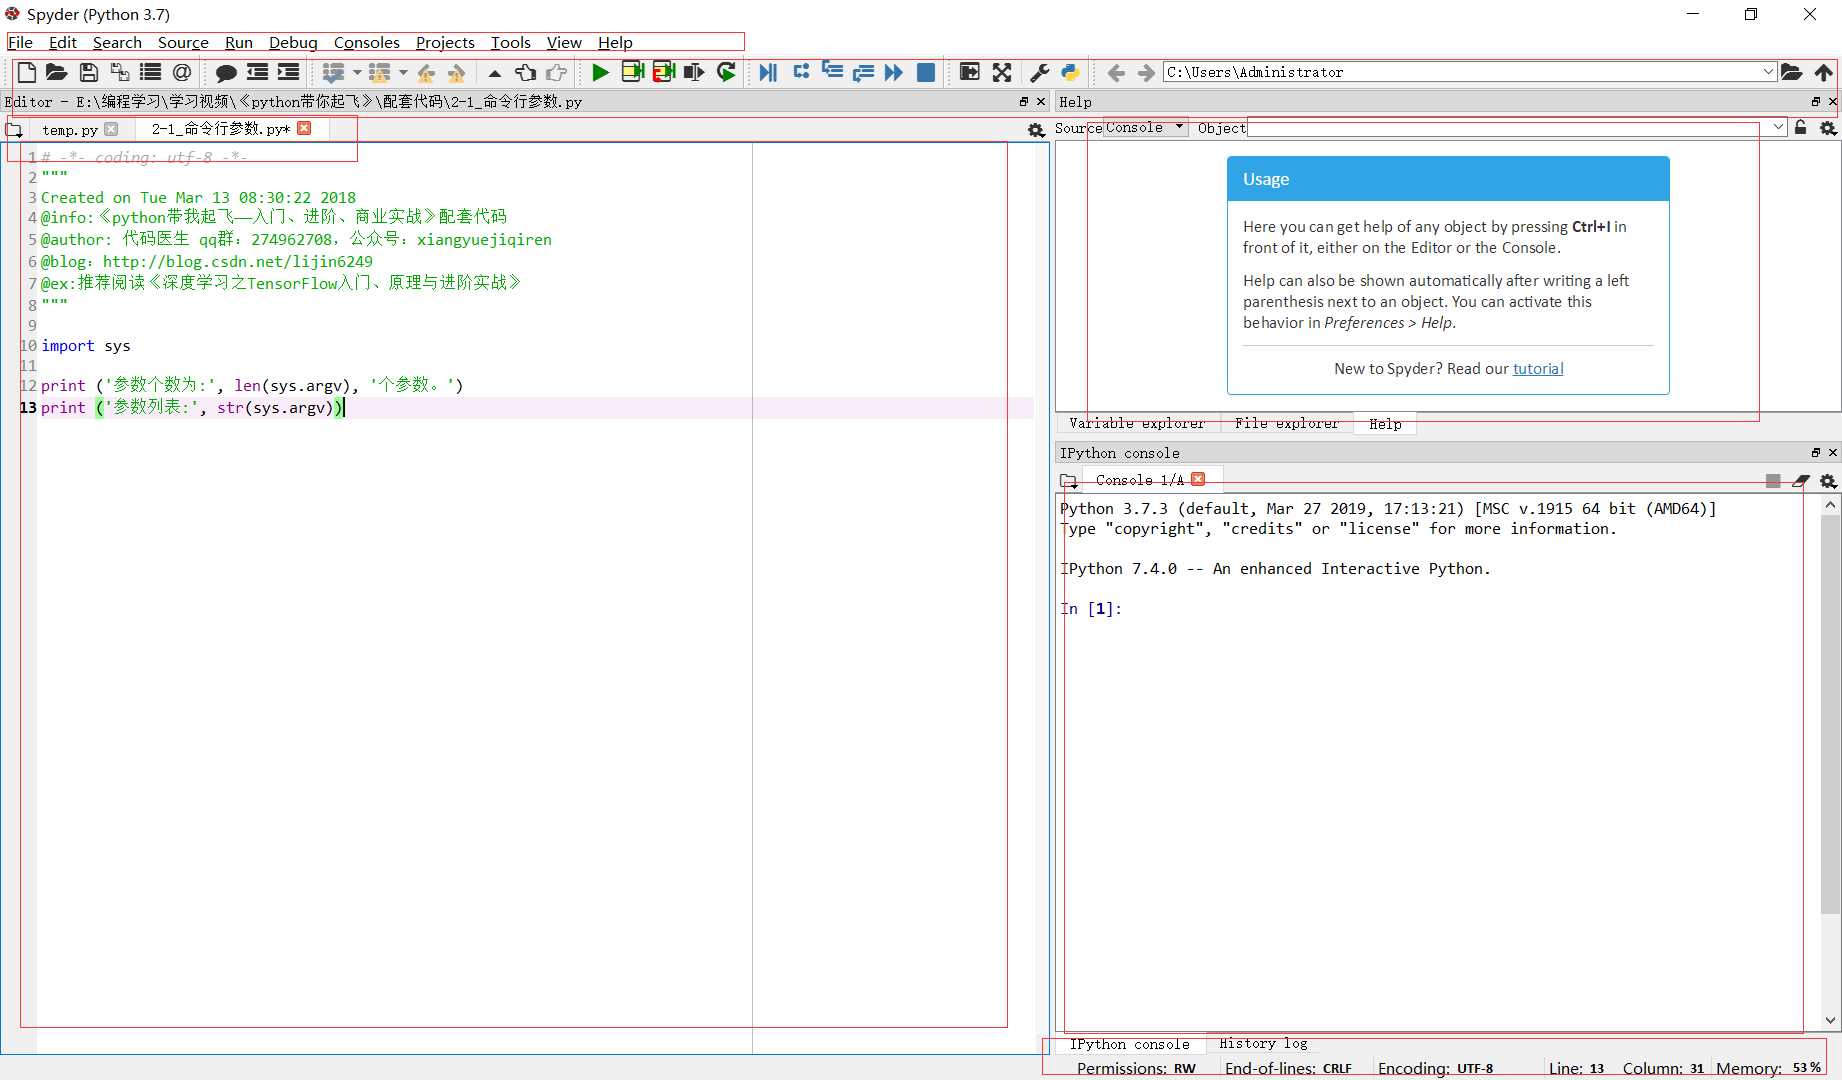This screenshot has width=1842, height=1080.
Task: Create a new file from the toolbar
Action: tap(27, 72)
